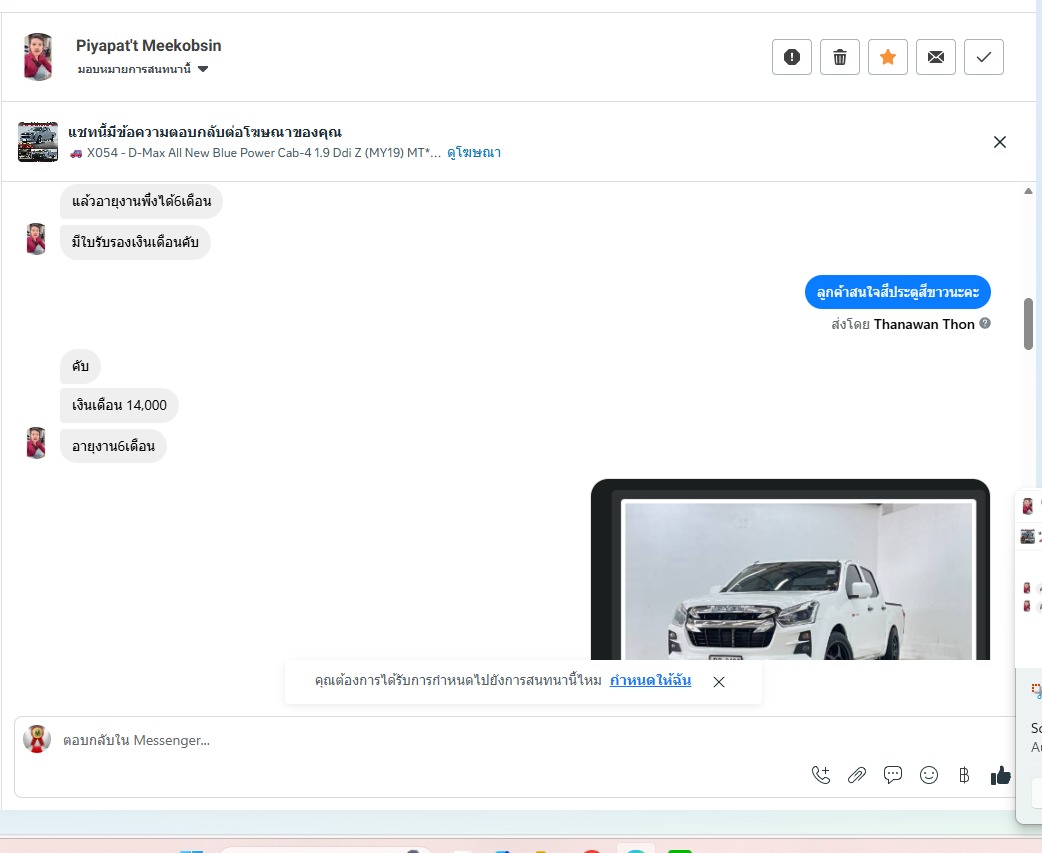Image resolution: width=1042 pixels, height=853 pixels.
Task: Open payment request baht icon
Action: (964, 775)
